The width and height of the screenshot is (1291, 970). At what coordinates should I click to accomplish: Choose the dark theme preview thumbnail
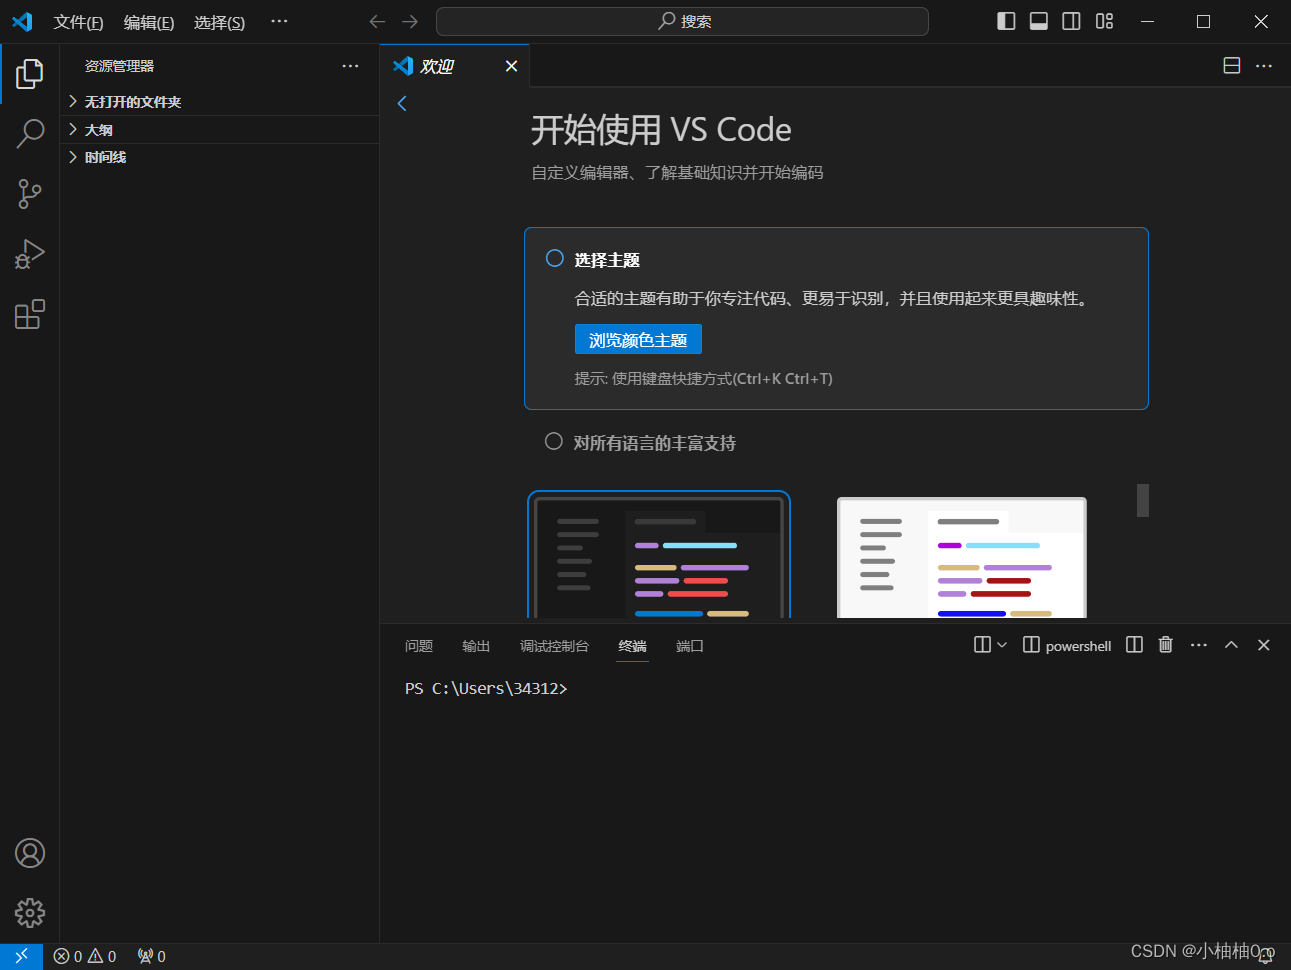tap(659, 554)
